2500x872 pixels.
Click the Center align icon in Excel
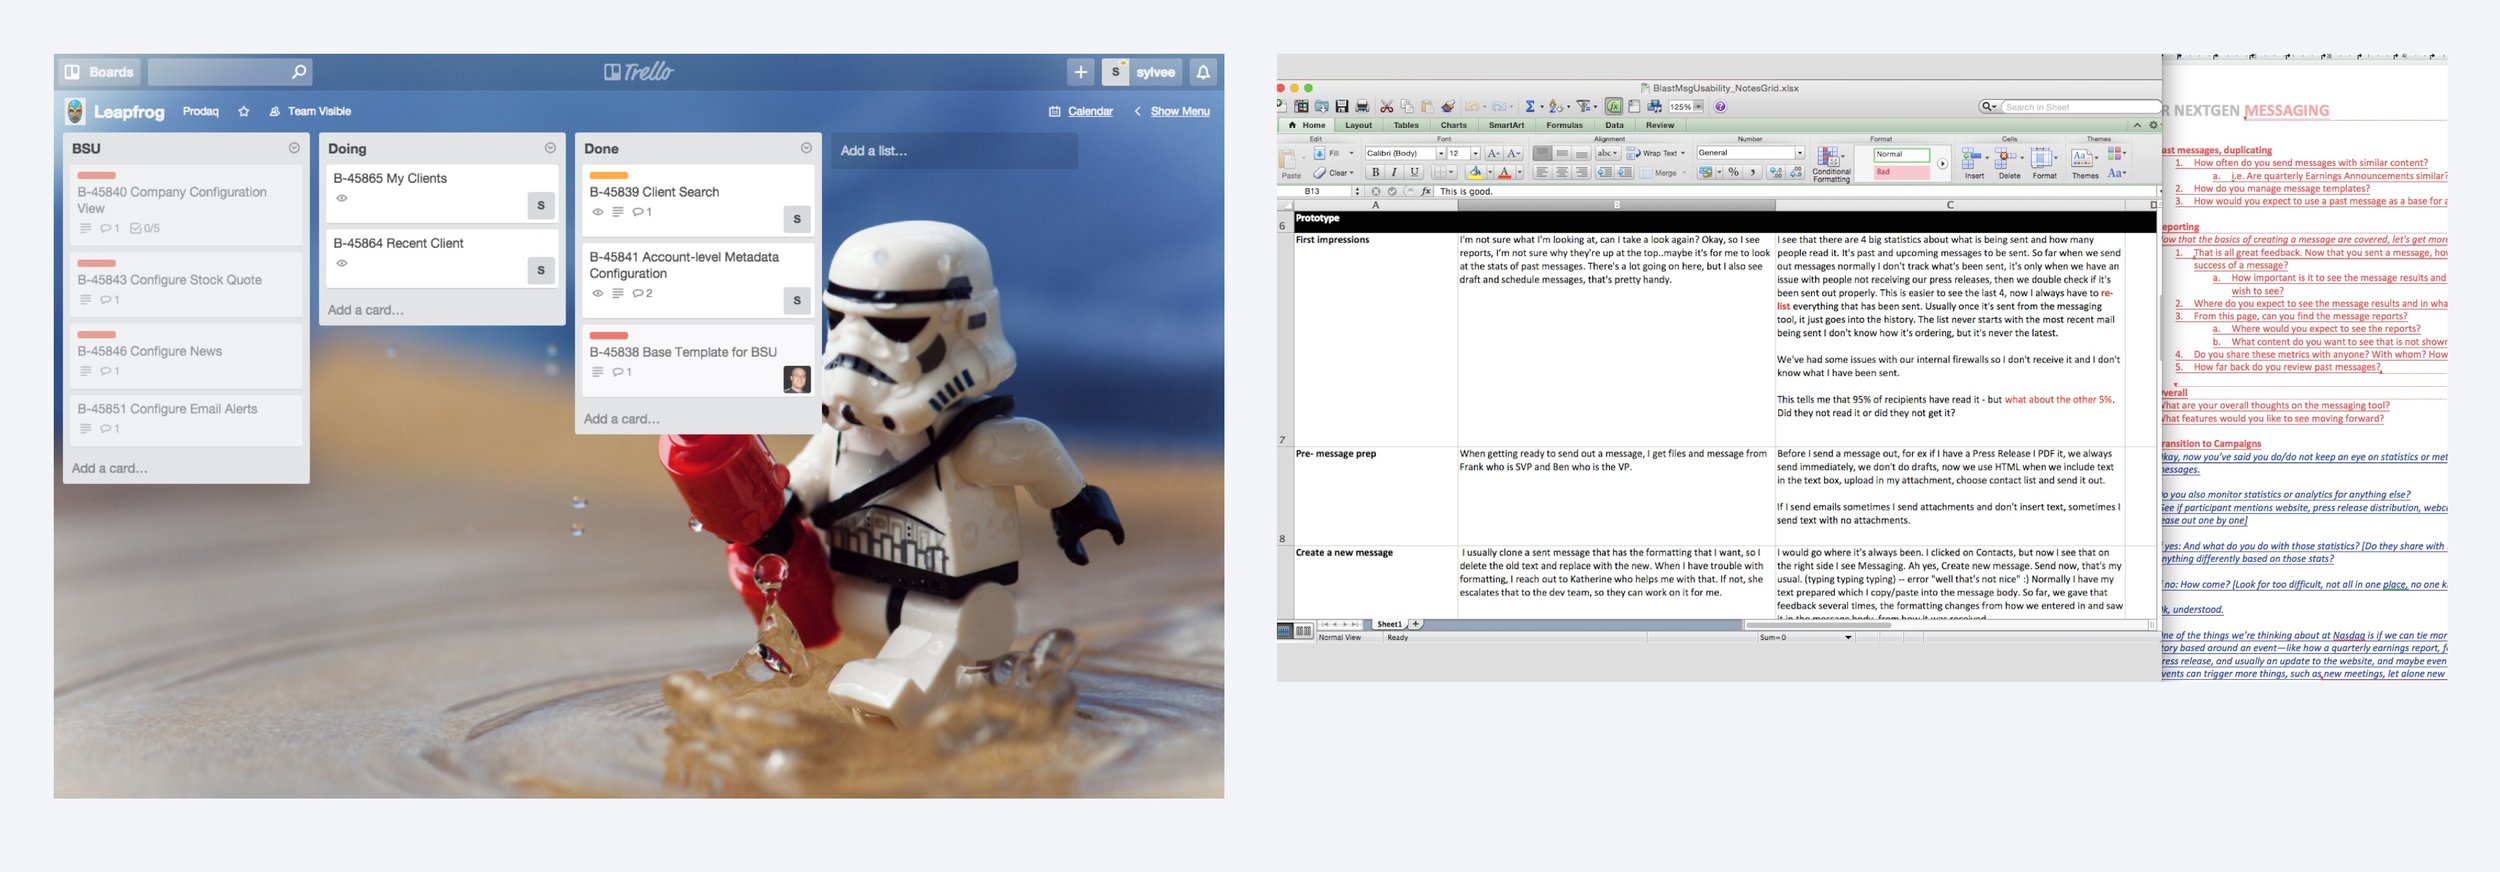click(1561, 172)
